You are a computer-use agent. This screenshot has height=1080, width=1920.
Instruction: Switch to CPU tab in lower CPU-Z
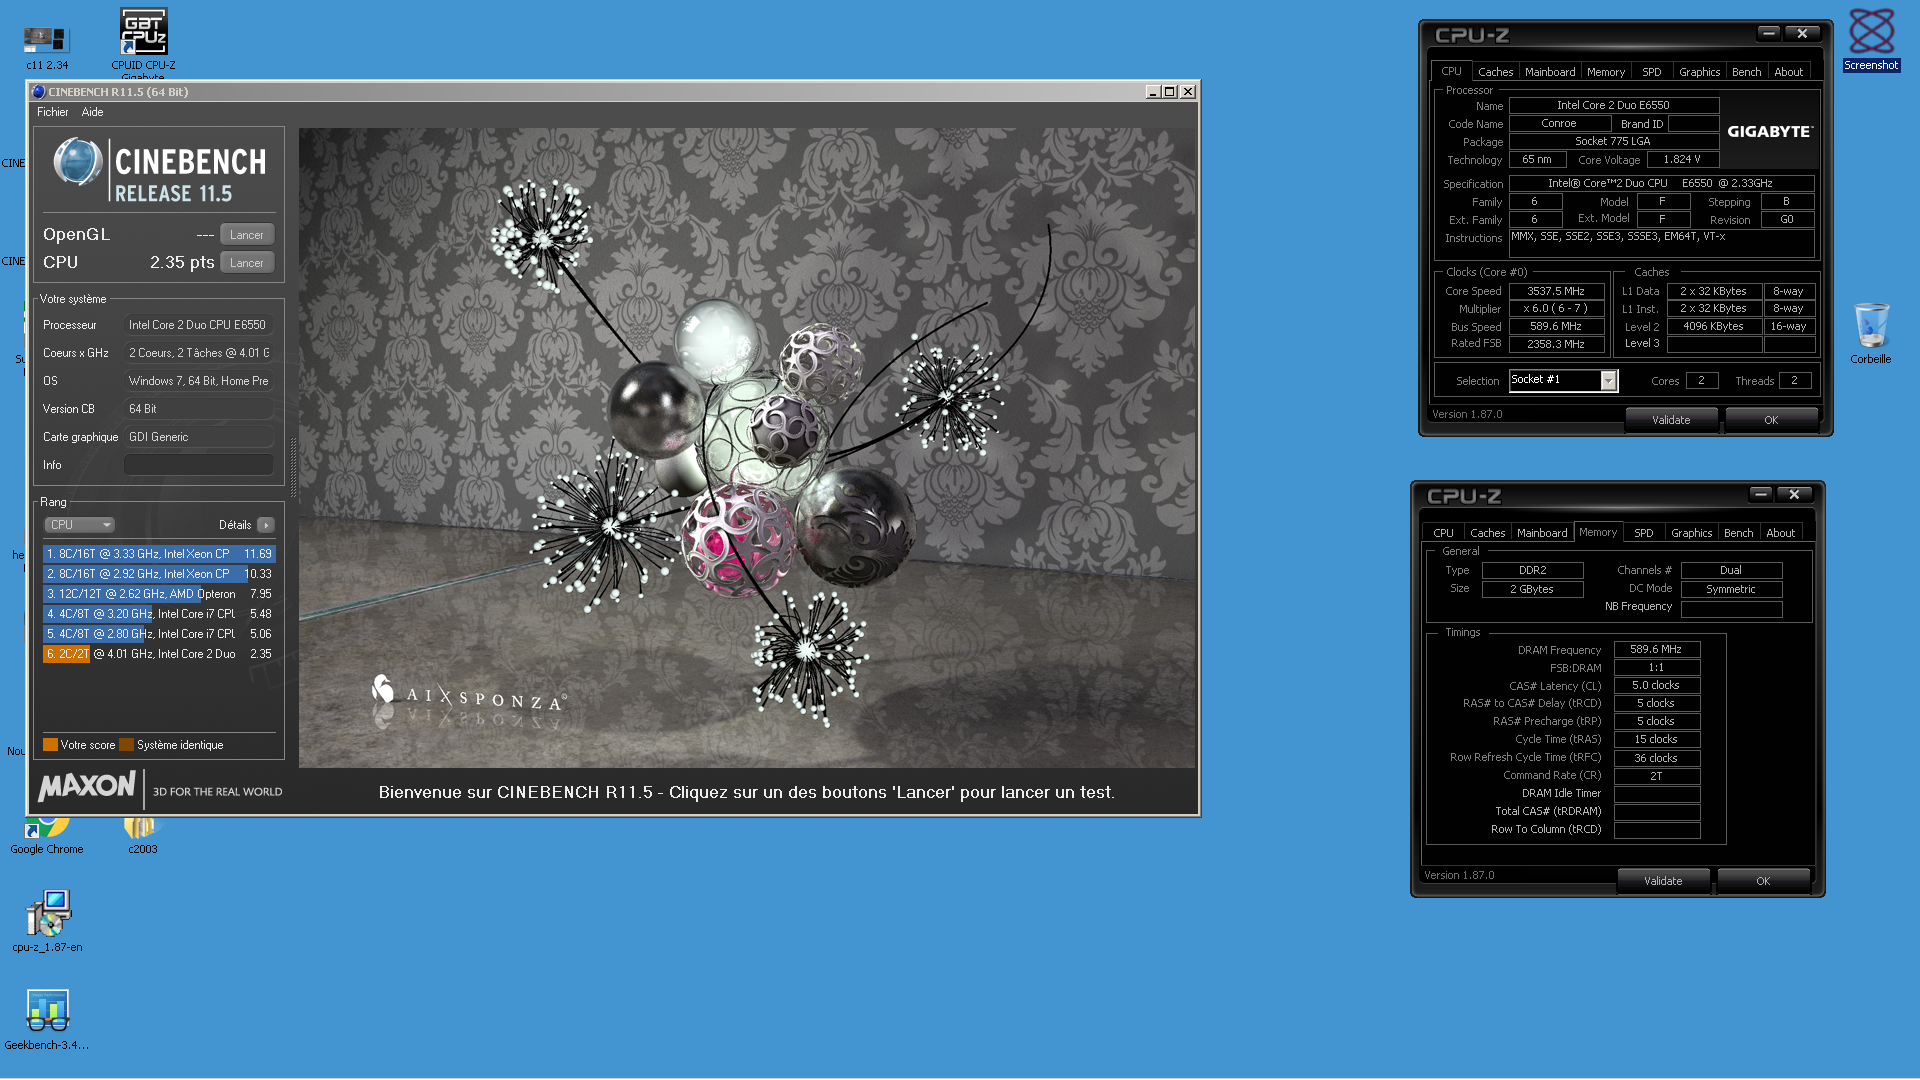pyautogui.click(x=1443, y=533)
